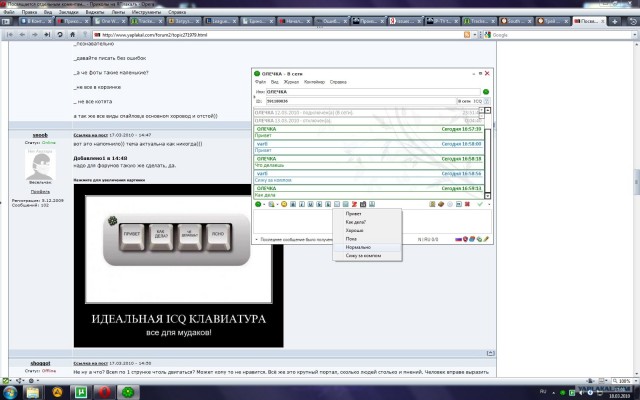The image size is (640, 400).
Task: Click the RU language indicator in tray
Action: 543,391
